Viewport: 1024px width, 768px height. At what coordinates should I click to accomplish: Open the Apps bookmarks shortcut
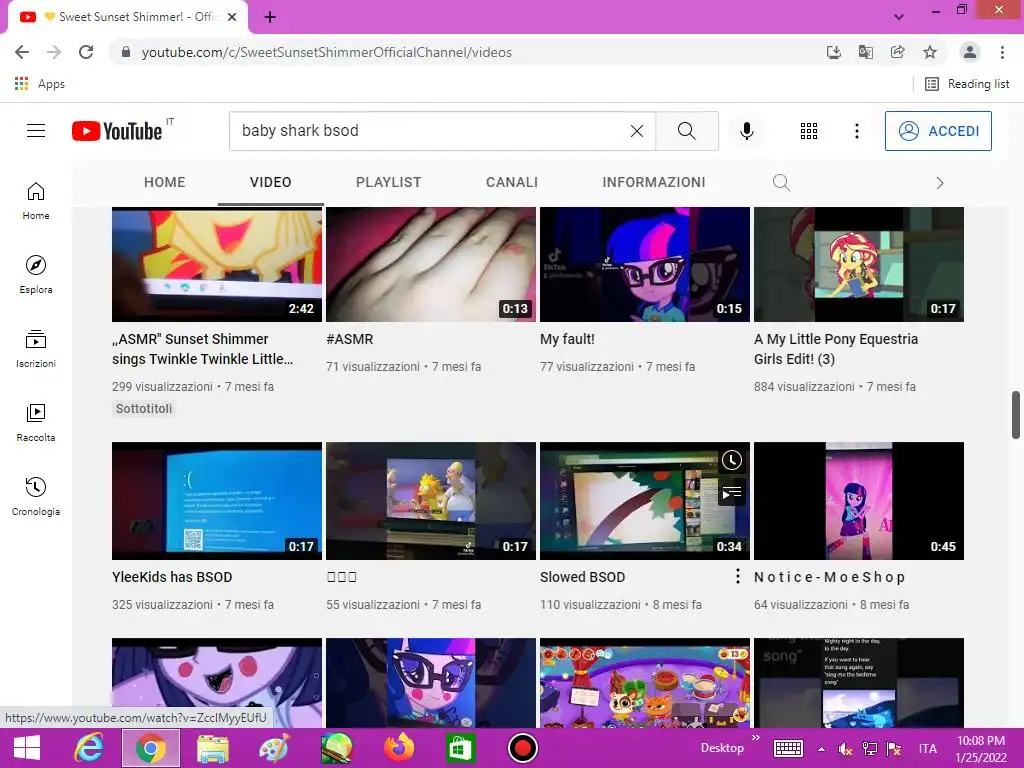click(x=39, y=84)
